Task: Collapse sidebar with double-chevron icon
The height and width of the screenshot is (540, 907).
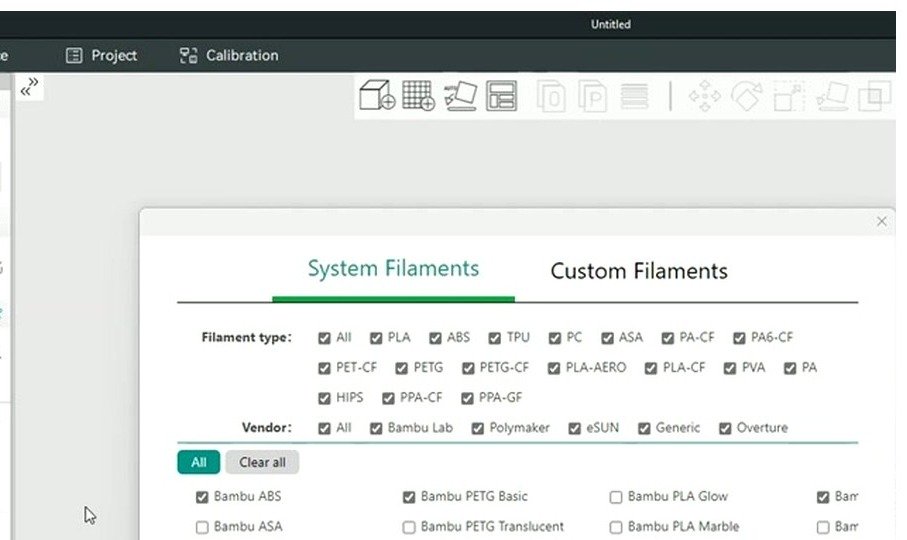Action: point(30,87)
